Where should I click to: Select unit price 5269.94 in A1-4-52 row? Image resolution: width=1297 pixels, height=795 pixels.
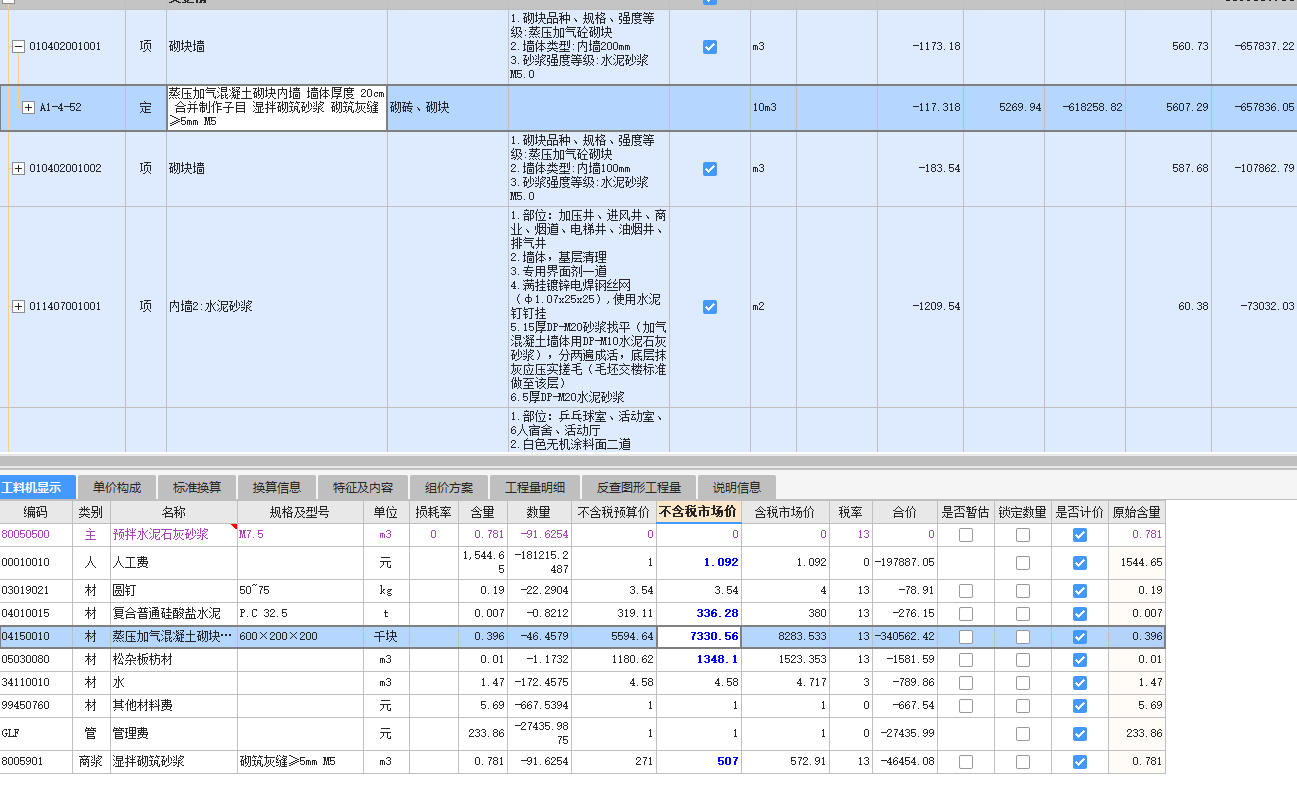tap(1004, 108)
